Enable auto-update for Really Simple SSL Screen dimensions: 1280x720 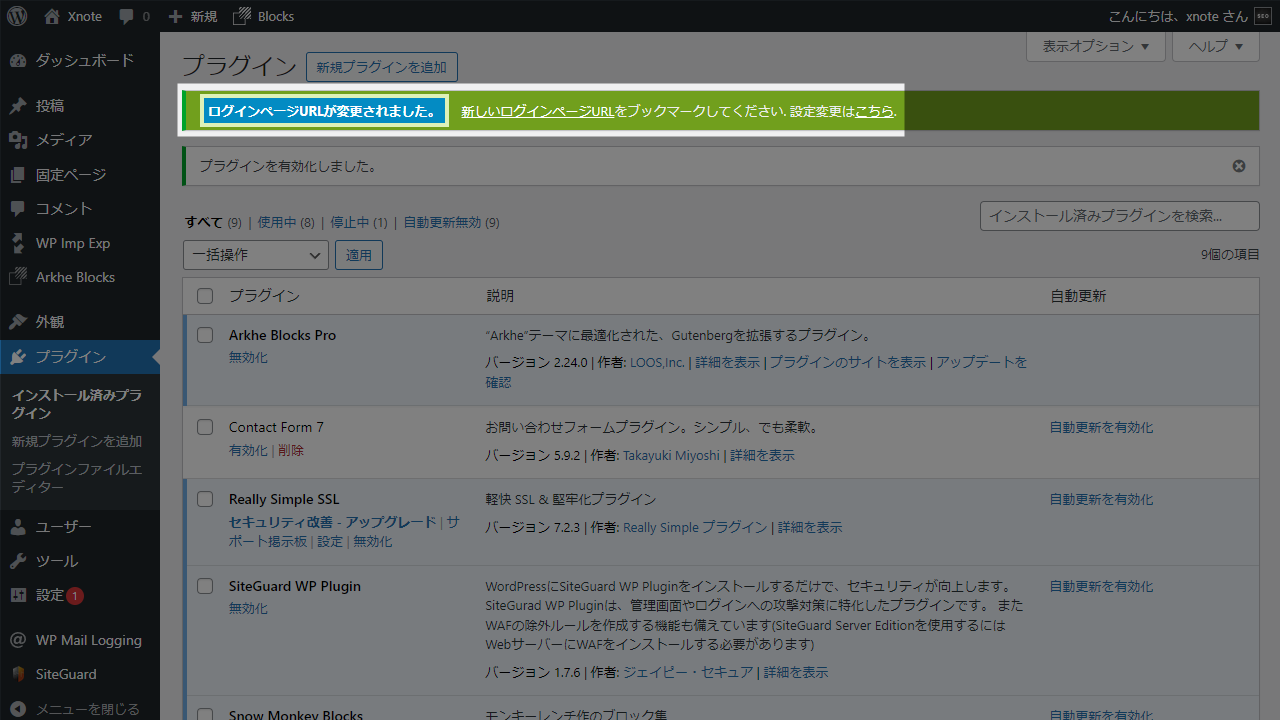(x=1101, y=499)
